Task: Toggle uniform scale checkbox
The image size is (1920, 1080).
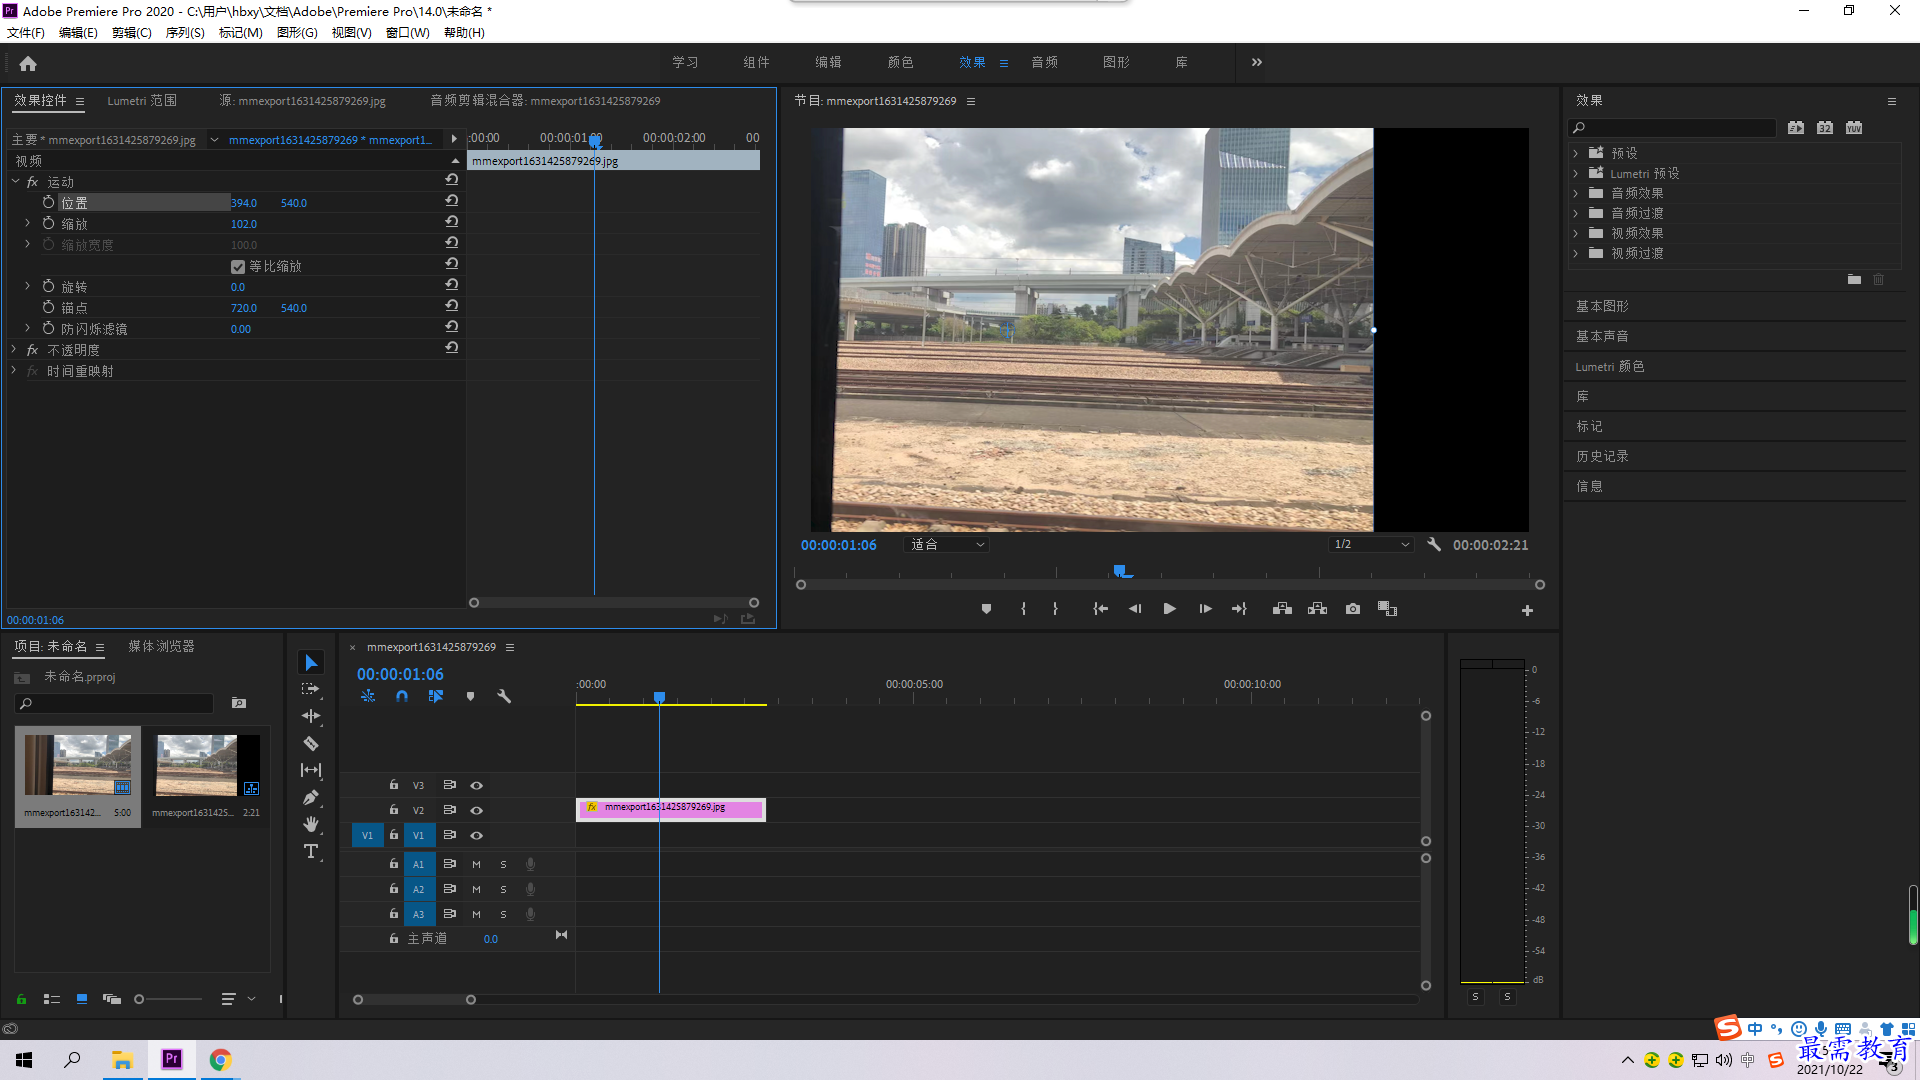Action: point(238,267)
